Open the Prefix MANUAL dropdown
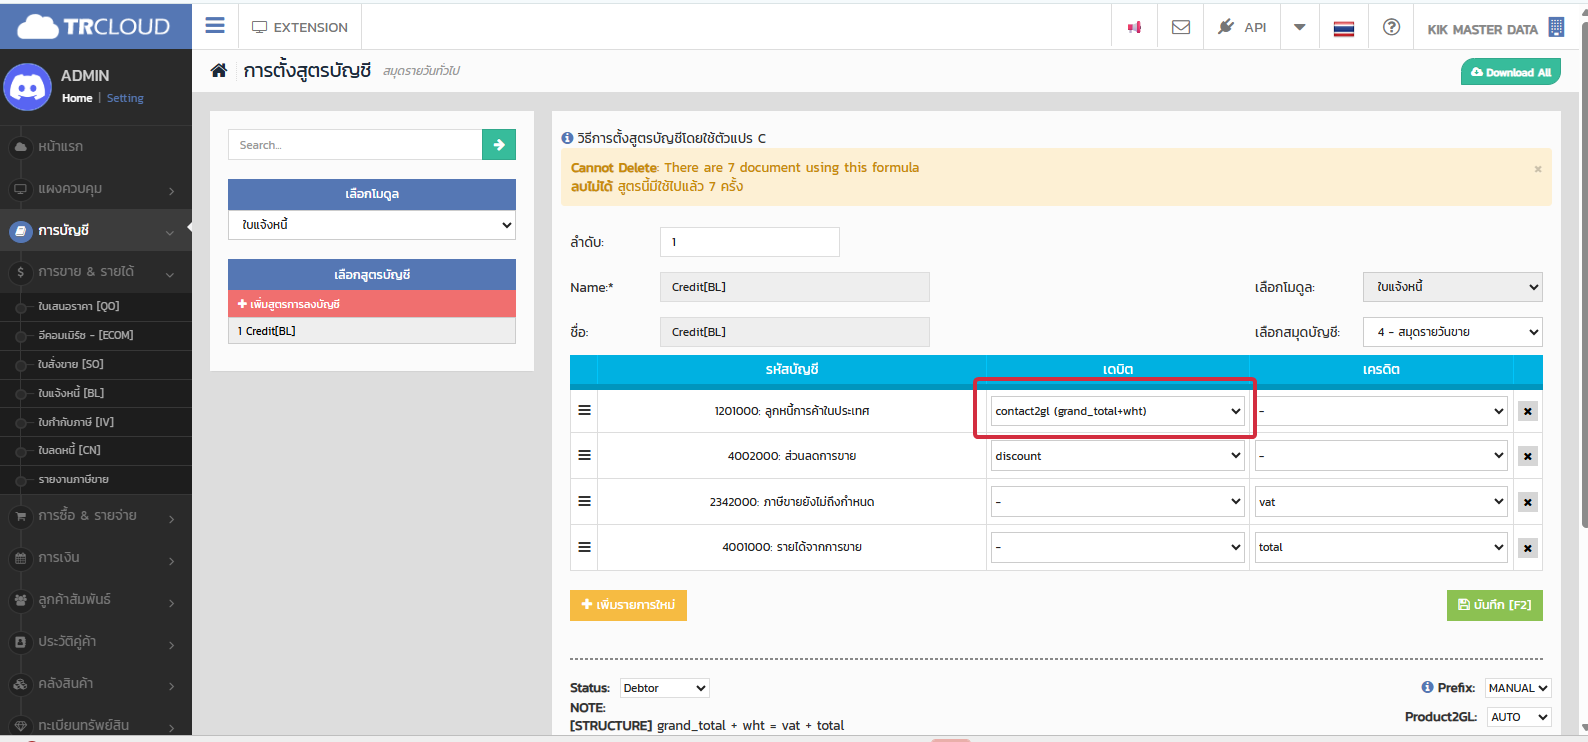 tap(1517, 688)
